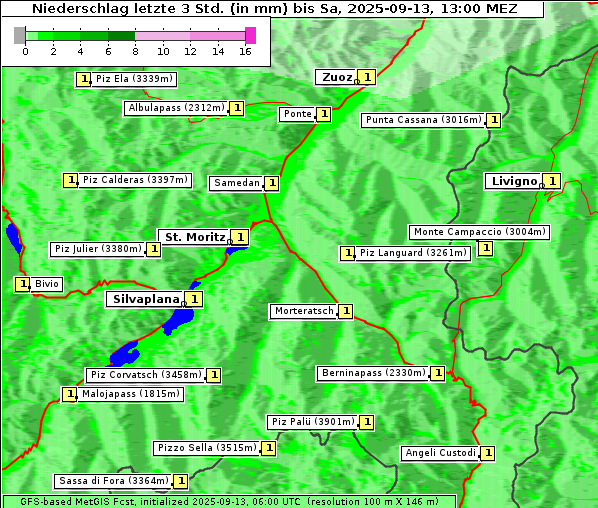Click the GFS-based MetGIS forecast footer text

click(x=229, y=502)
